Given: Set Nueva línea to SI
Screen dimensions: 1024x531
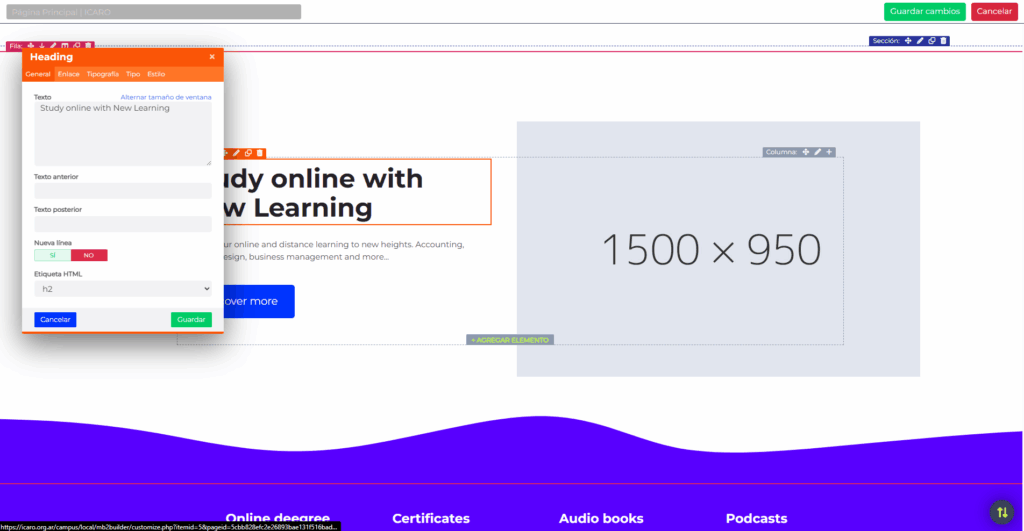Looking at the screenshot, I should click(x=52, y=255).
